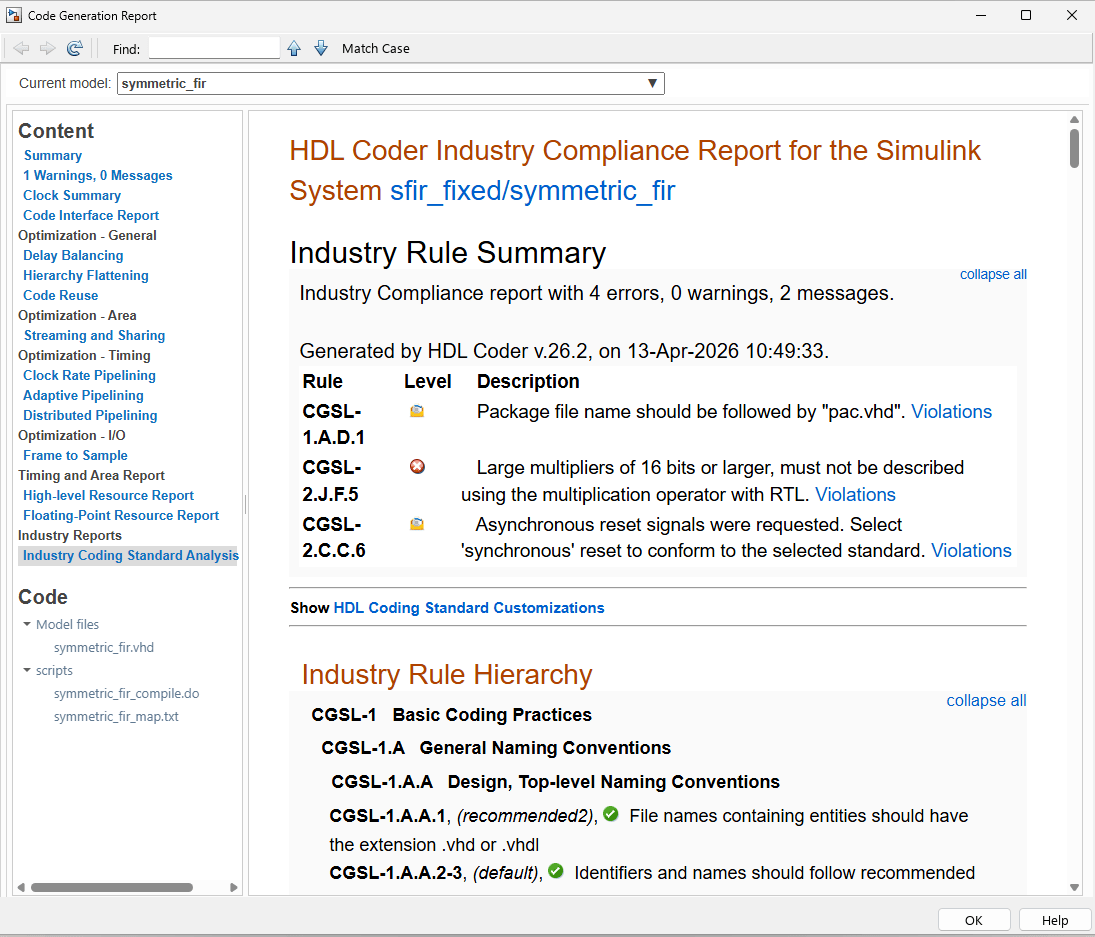Open the Summary section
The height and width of the screenshot is (937, 1095).
point(52,155)
